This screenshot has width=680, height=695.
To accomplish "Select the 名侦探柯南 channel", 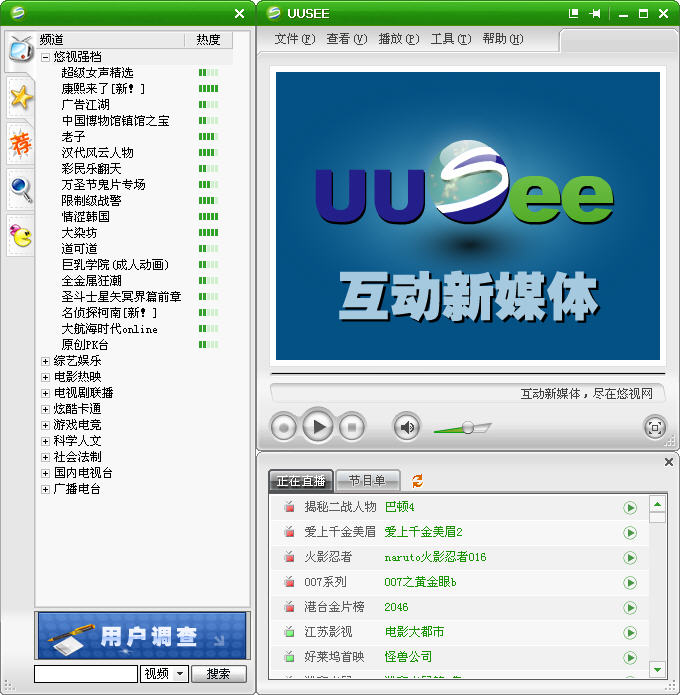I will coord(109,313).
